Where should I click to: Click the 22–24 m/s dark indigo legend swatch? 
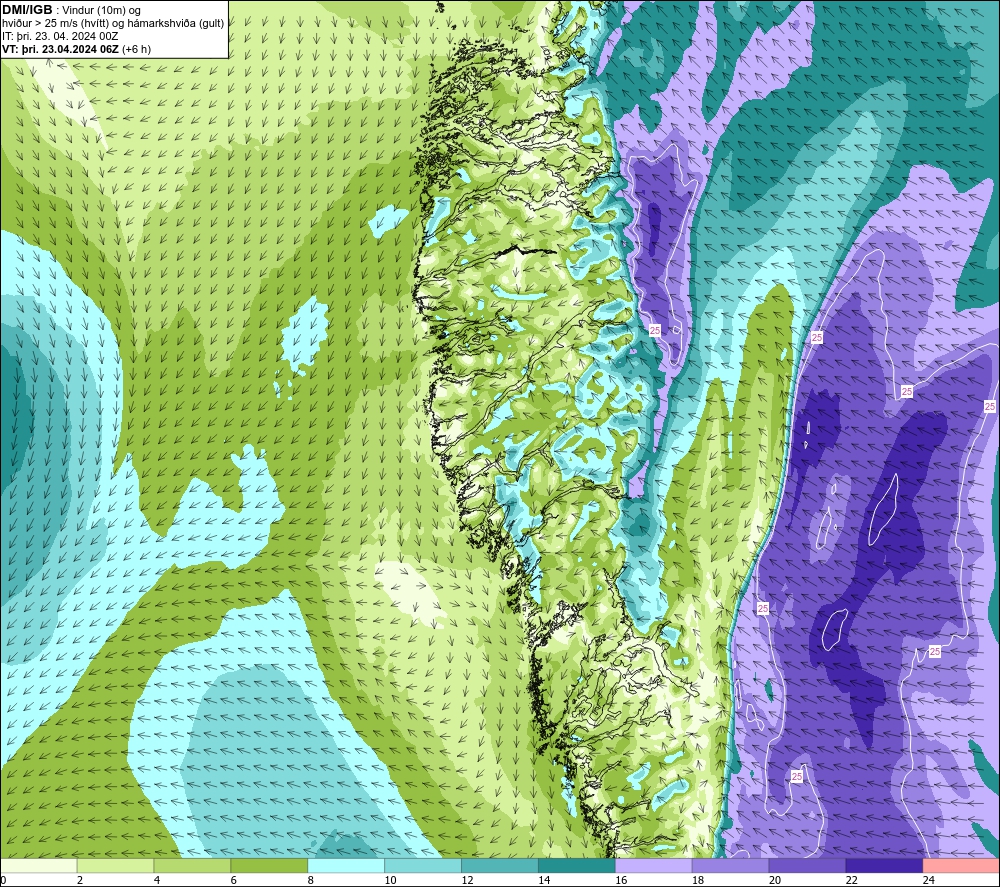click(884, 866)
